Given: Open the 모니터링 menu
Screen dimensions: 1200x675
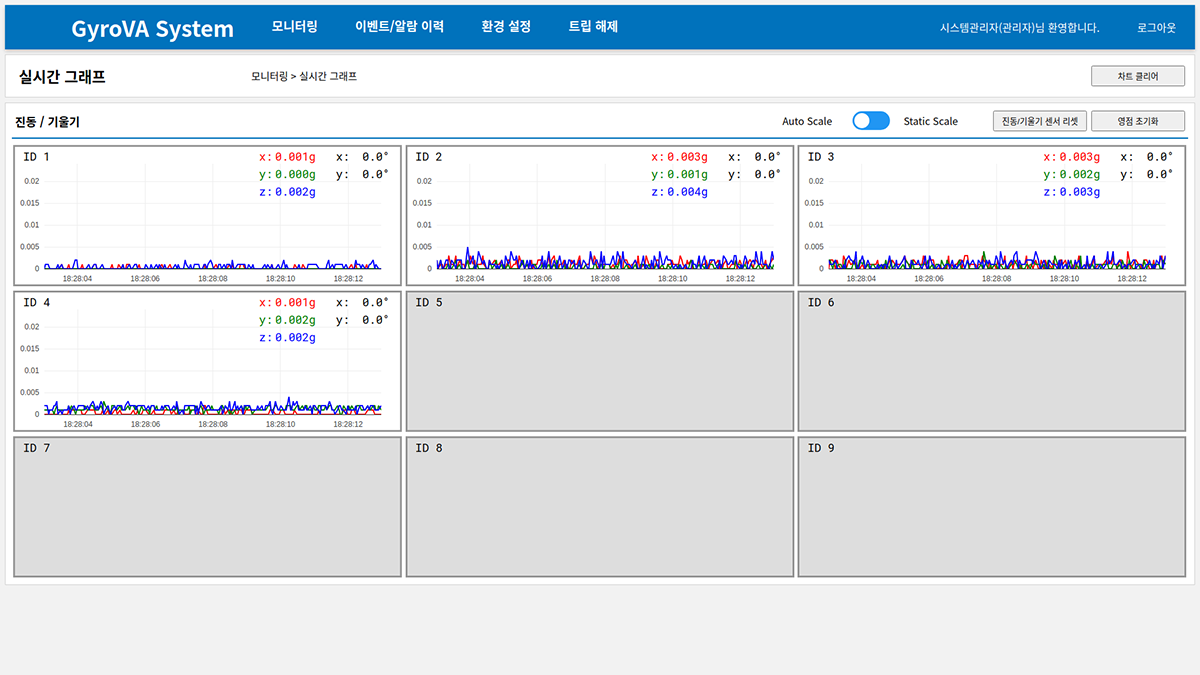Looking at the screenshot, I should [294, 27].
